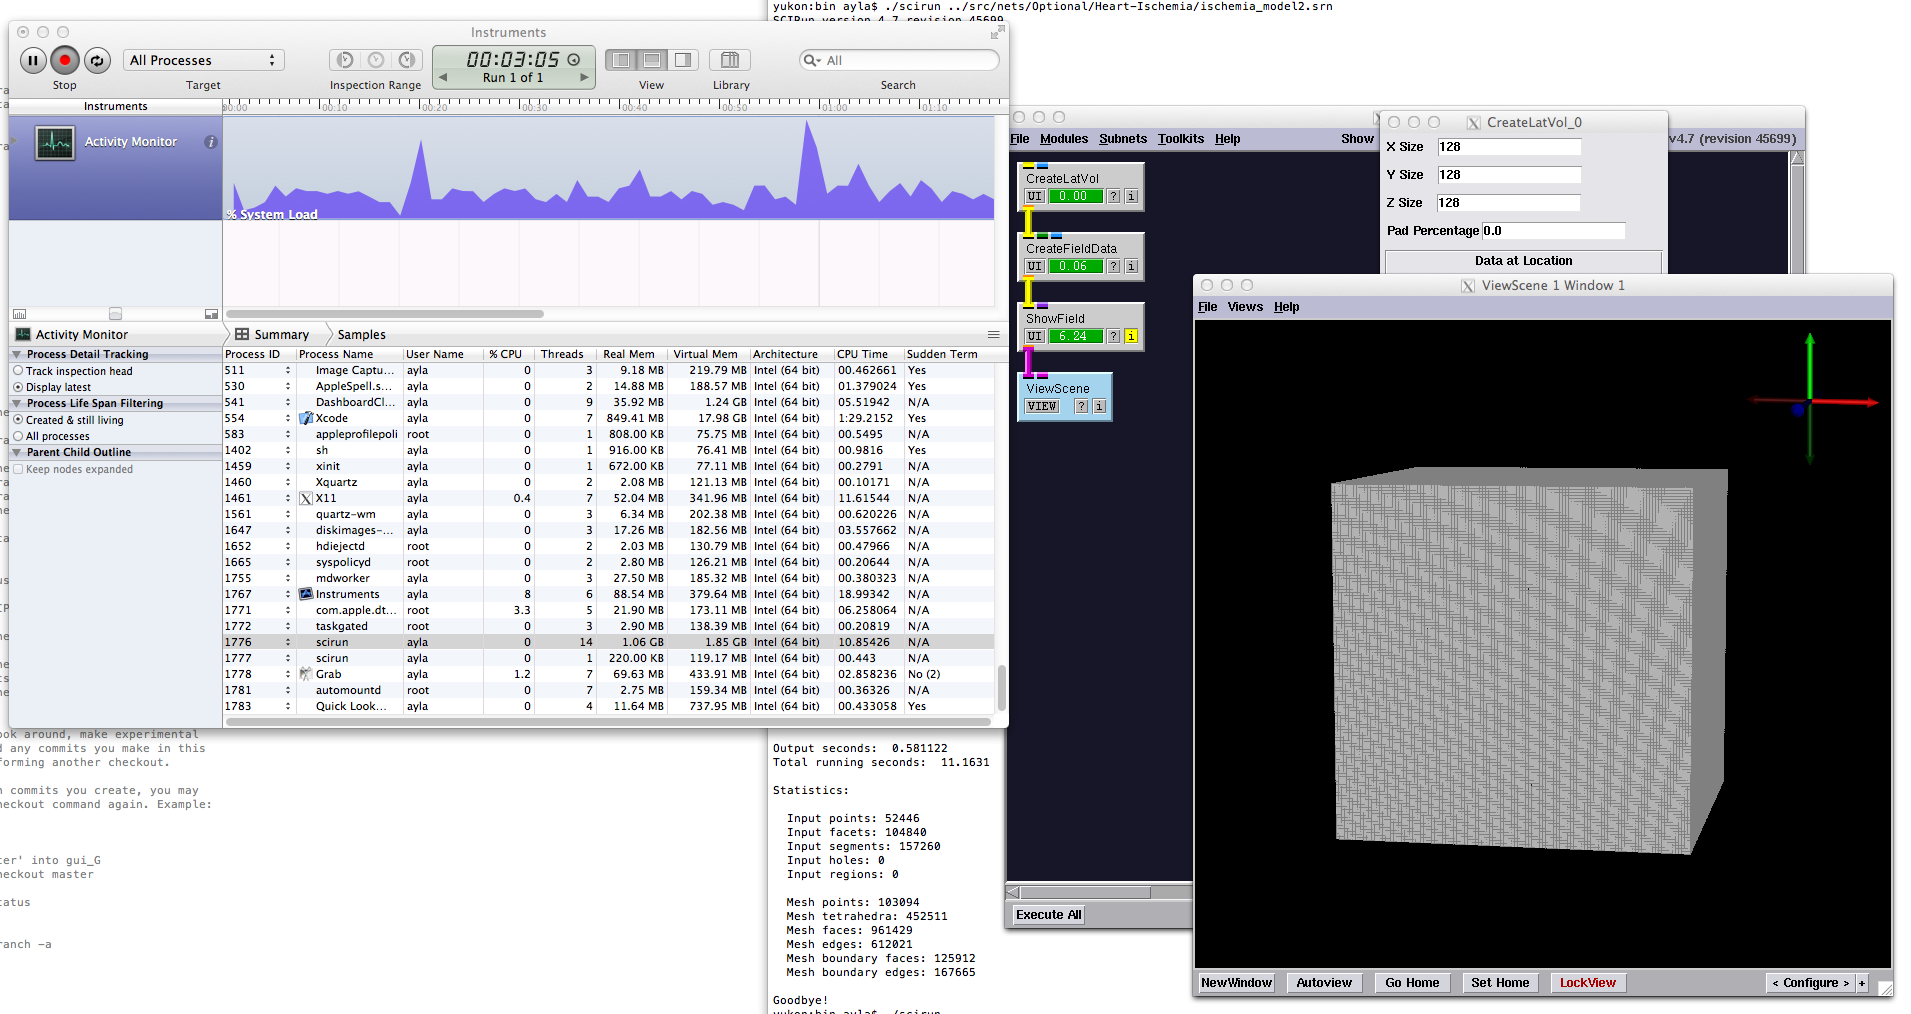The width and height of the screenshot is (1911, 1014).
Task: Click the scirun 1776 row action arrows
Action: point(288,642)
